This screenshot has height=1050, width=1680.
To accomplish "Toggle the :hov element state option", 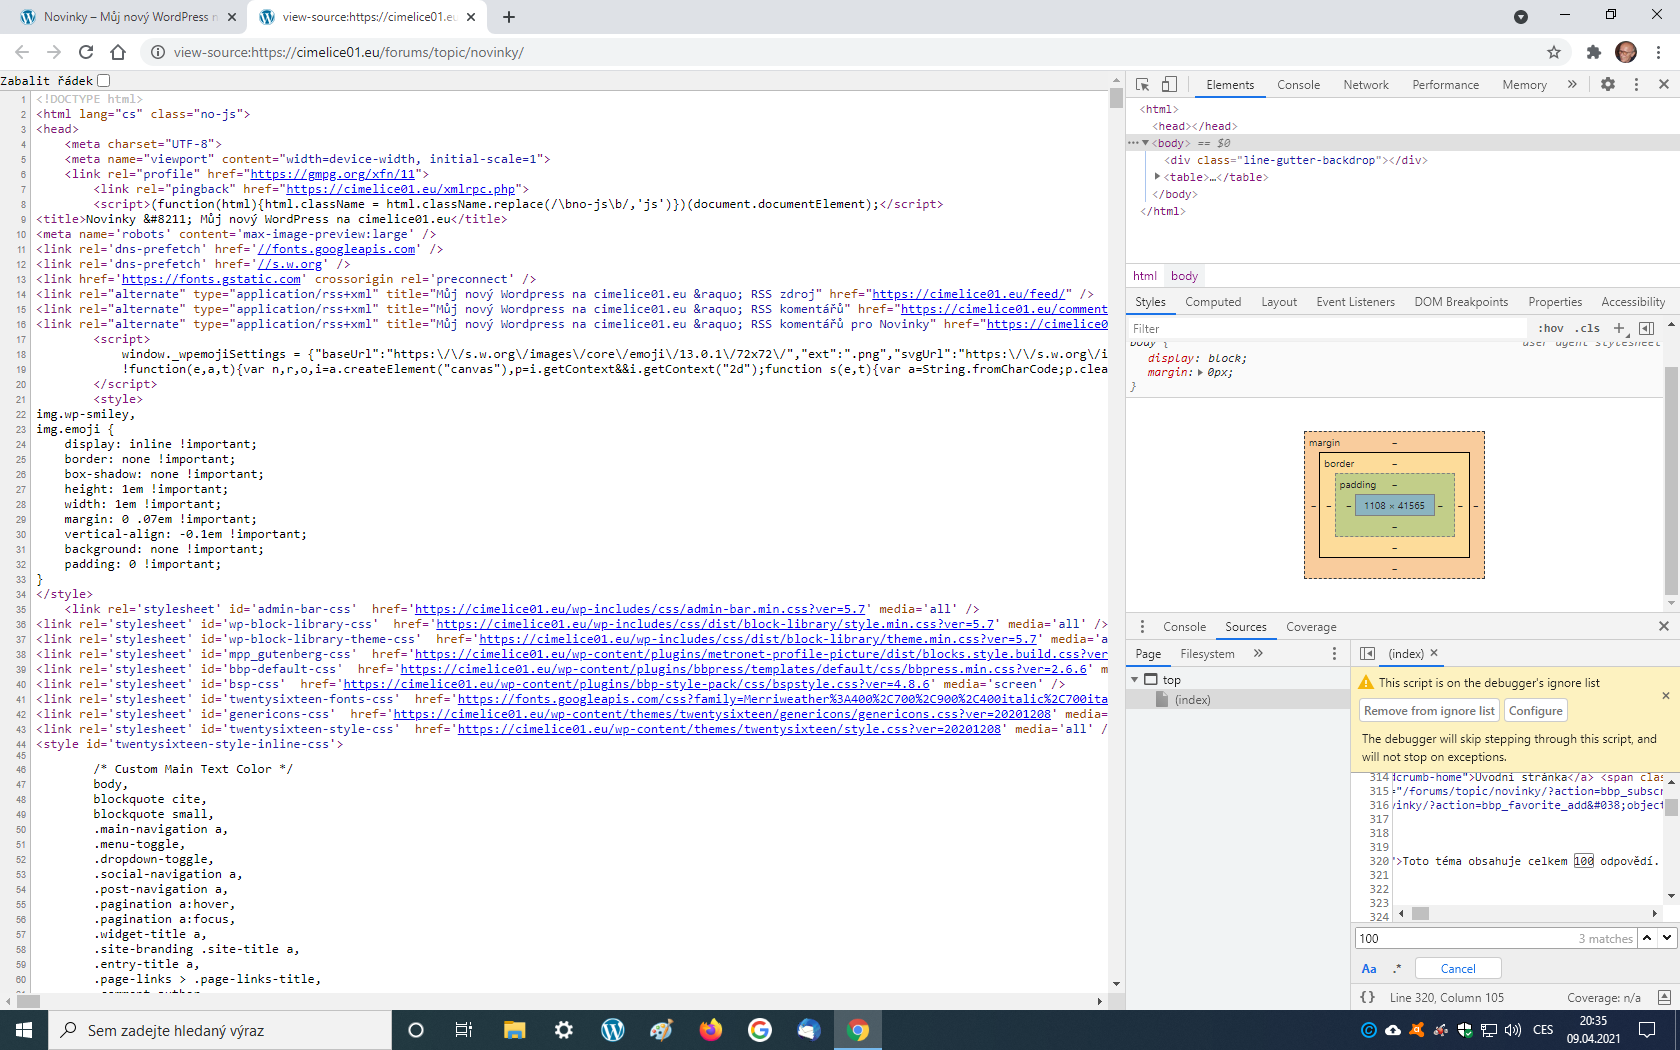I will point(1550,328).
